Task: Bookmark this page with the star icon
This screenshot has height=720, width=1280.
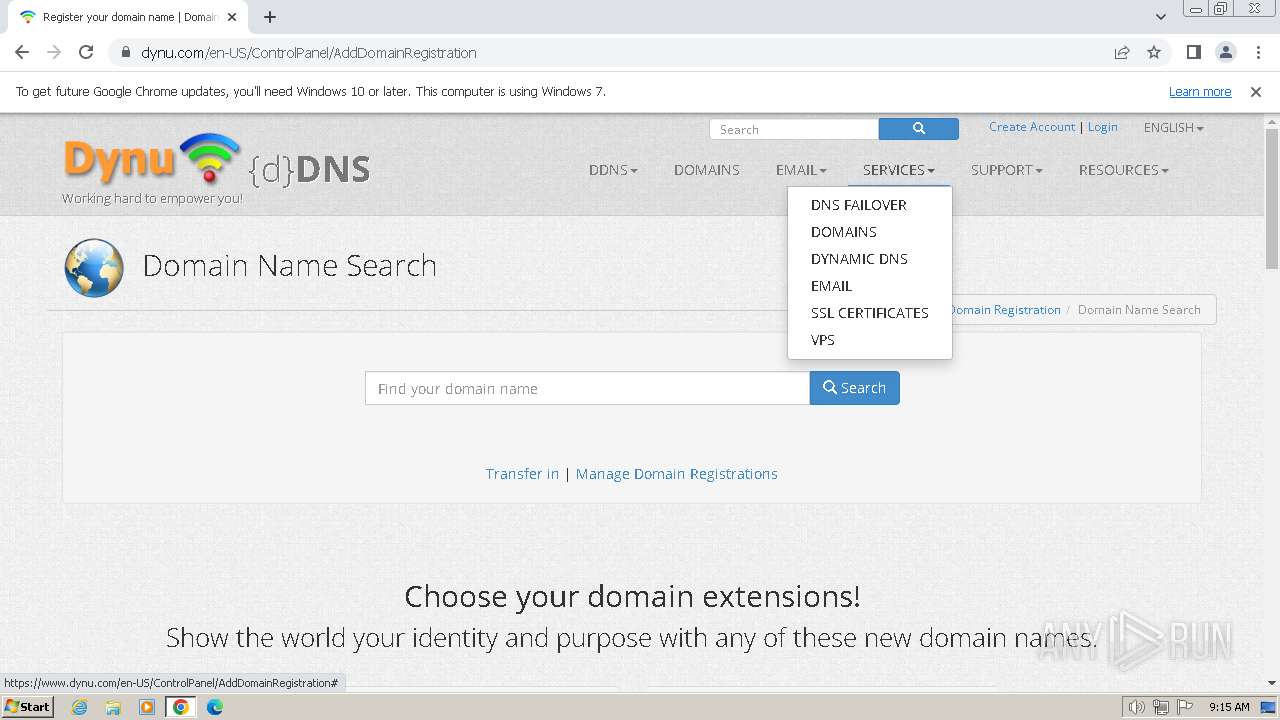Action: [x=1154, y=52]
